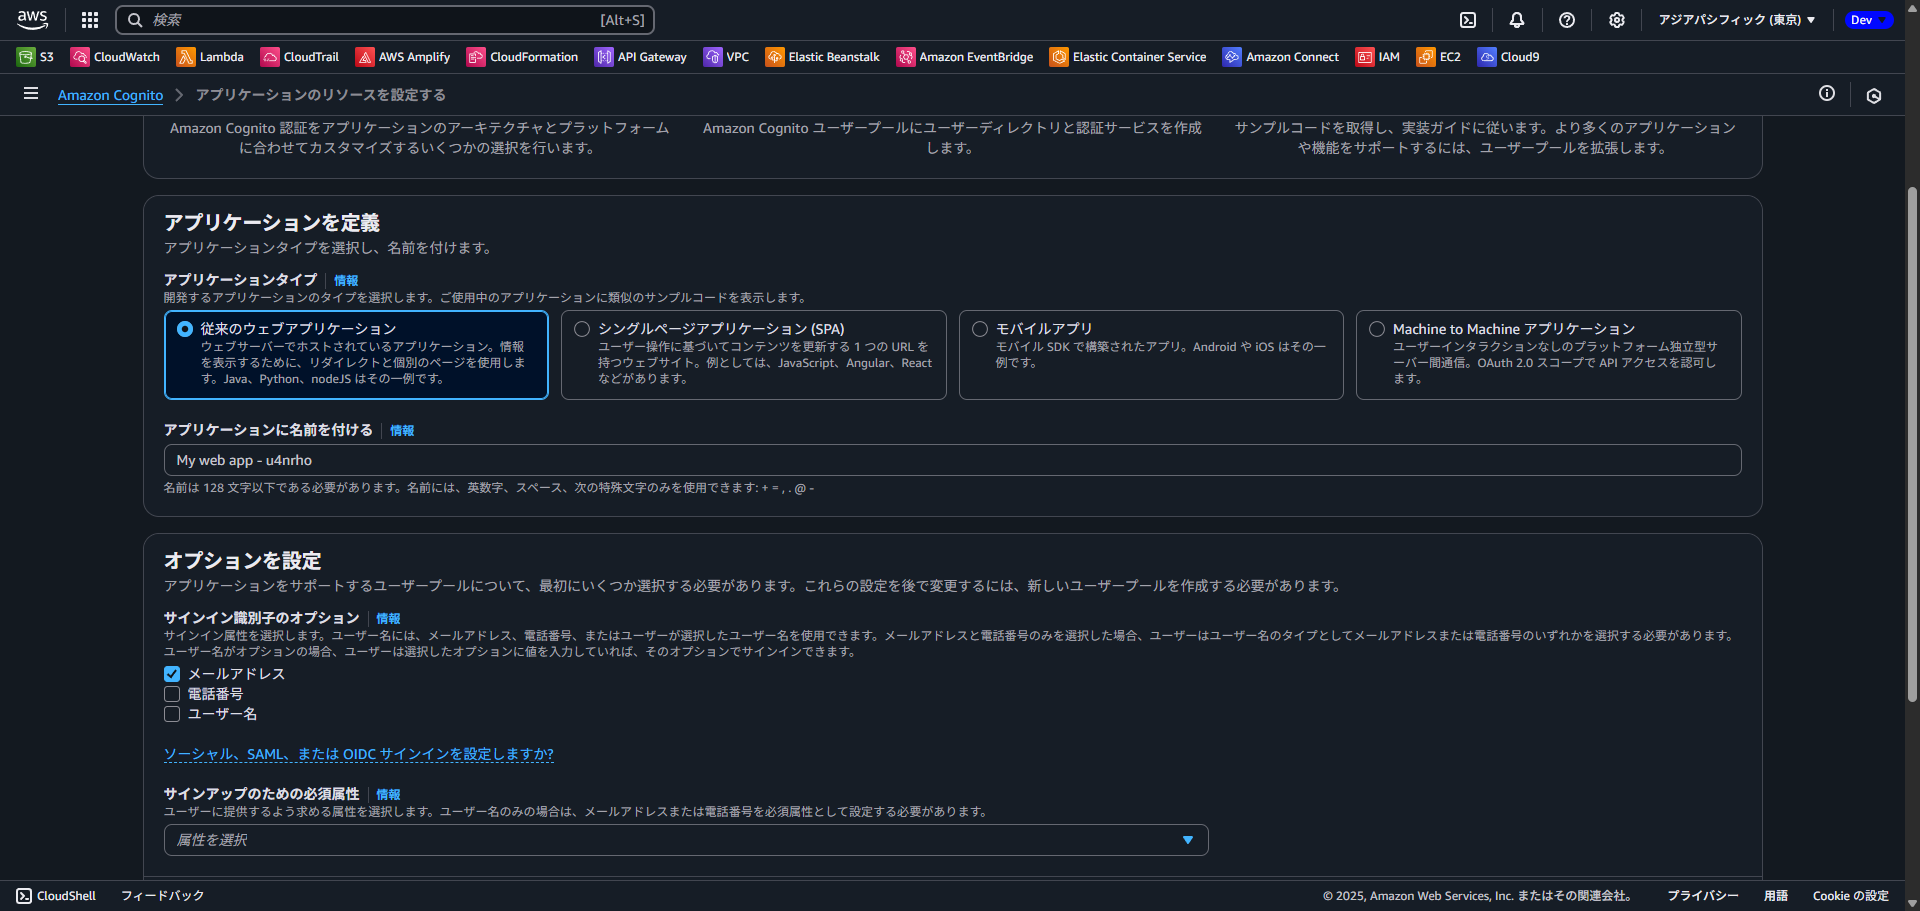Screen dimensions: 1920x911
Task: Click the プライバシー footer link
Action: (1703, 896)
